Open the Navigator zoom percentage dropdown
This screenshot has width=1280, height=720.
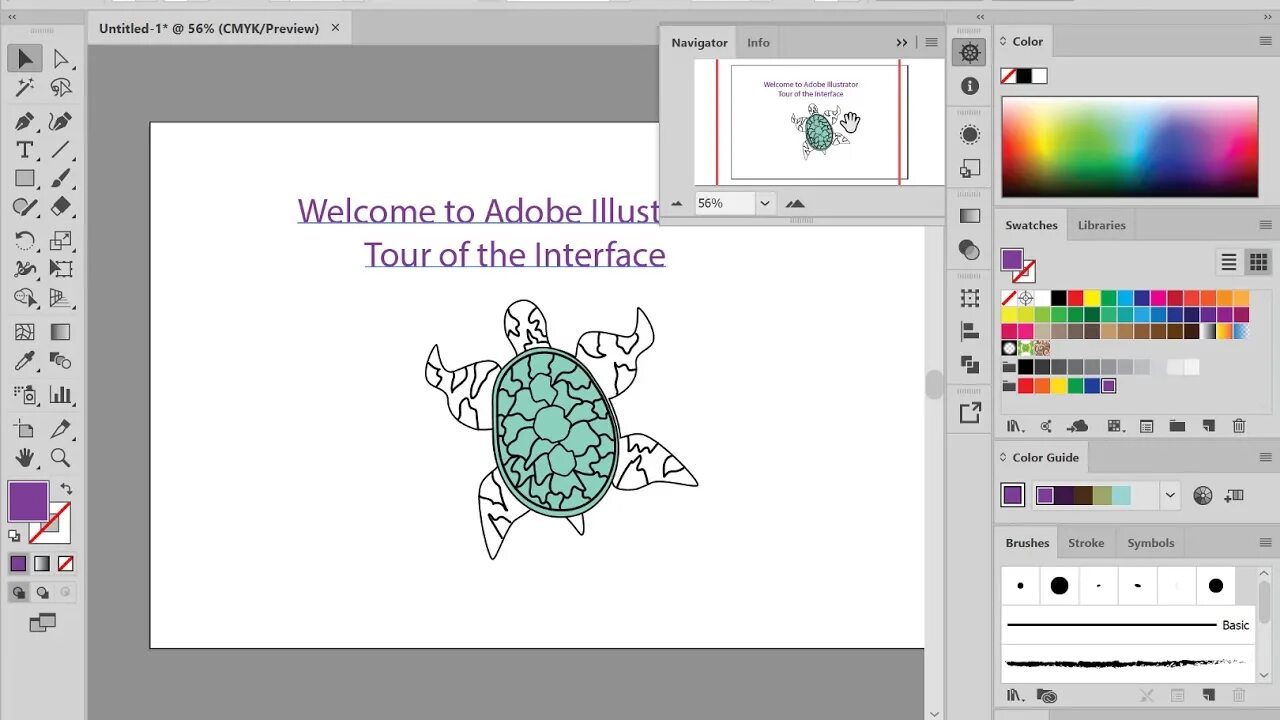tap(765, 203)
